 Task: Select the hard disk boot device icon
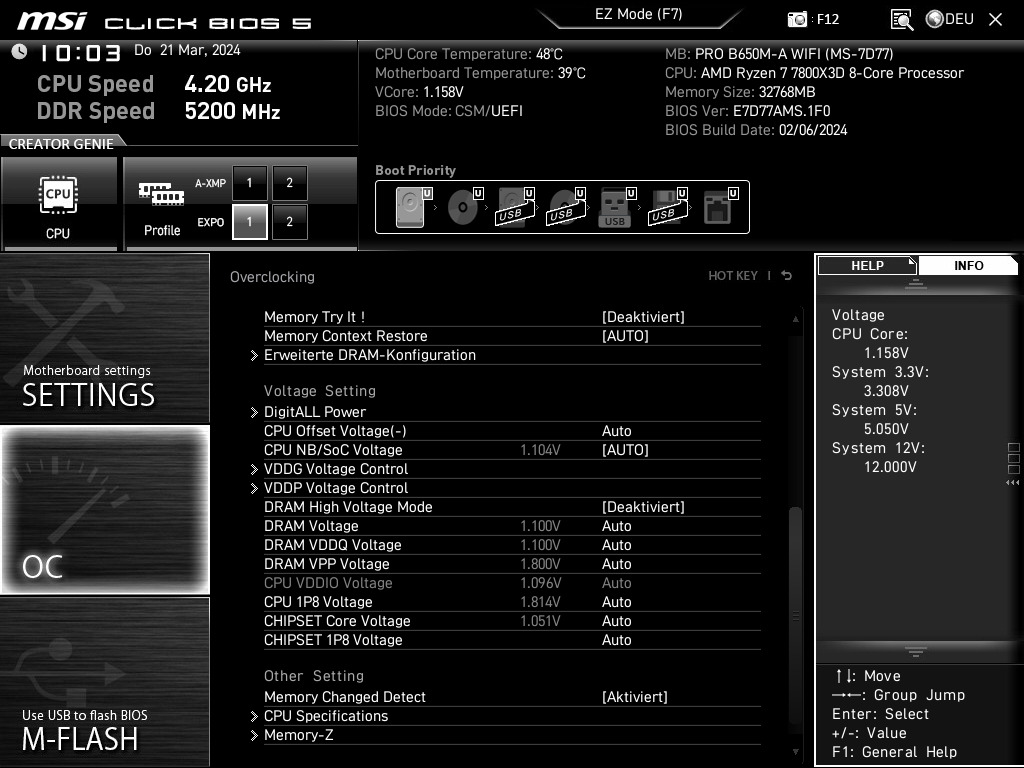tap(413, 207)
